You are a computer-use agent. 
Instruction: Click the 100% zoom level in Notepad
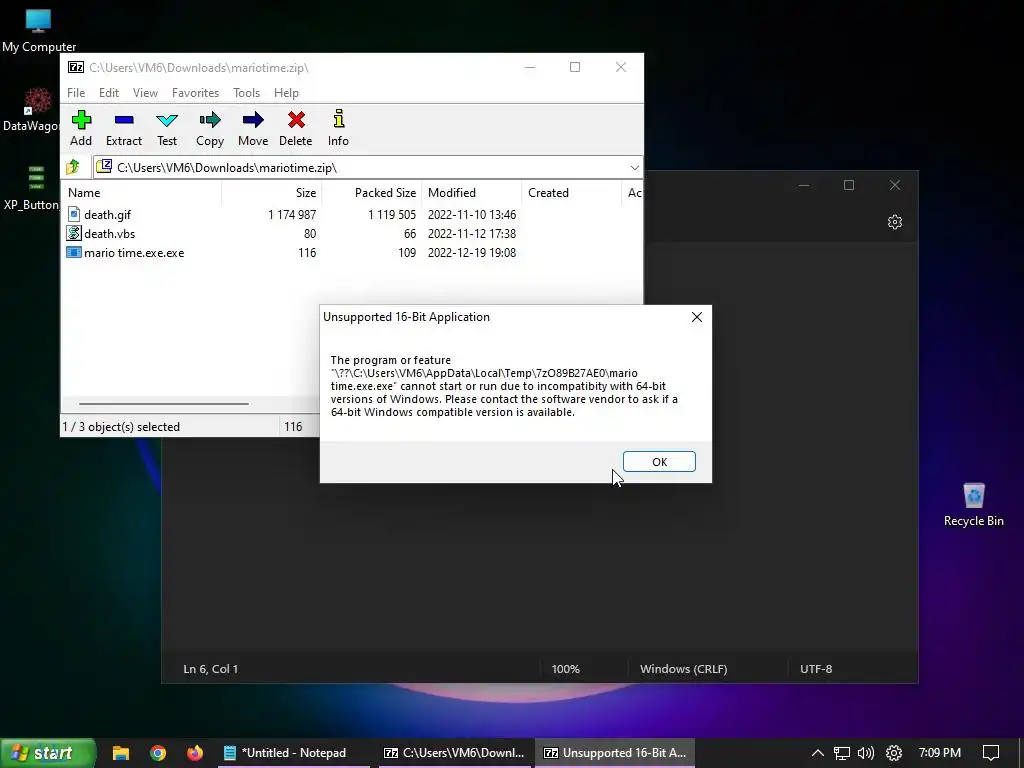tap(566, 669)
